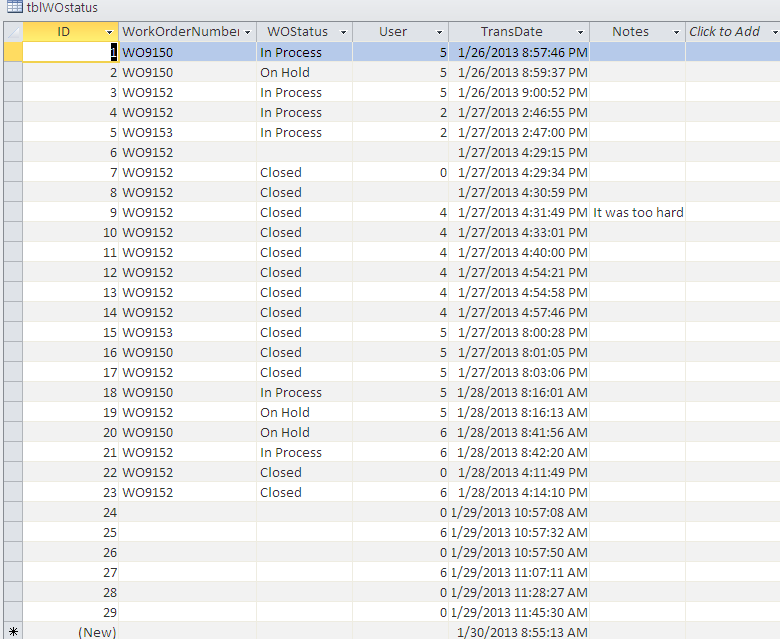Click the Closed status in record 8

[305, 192]
